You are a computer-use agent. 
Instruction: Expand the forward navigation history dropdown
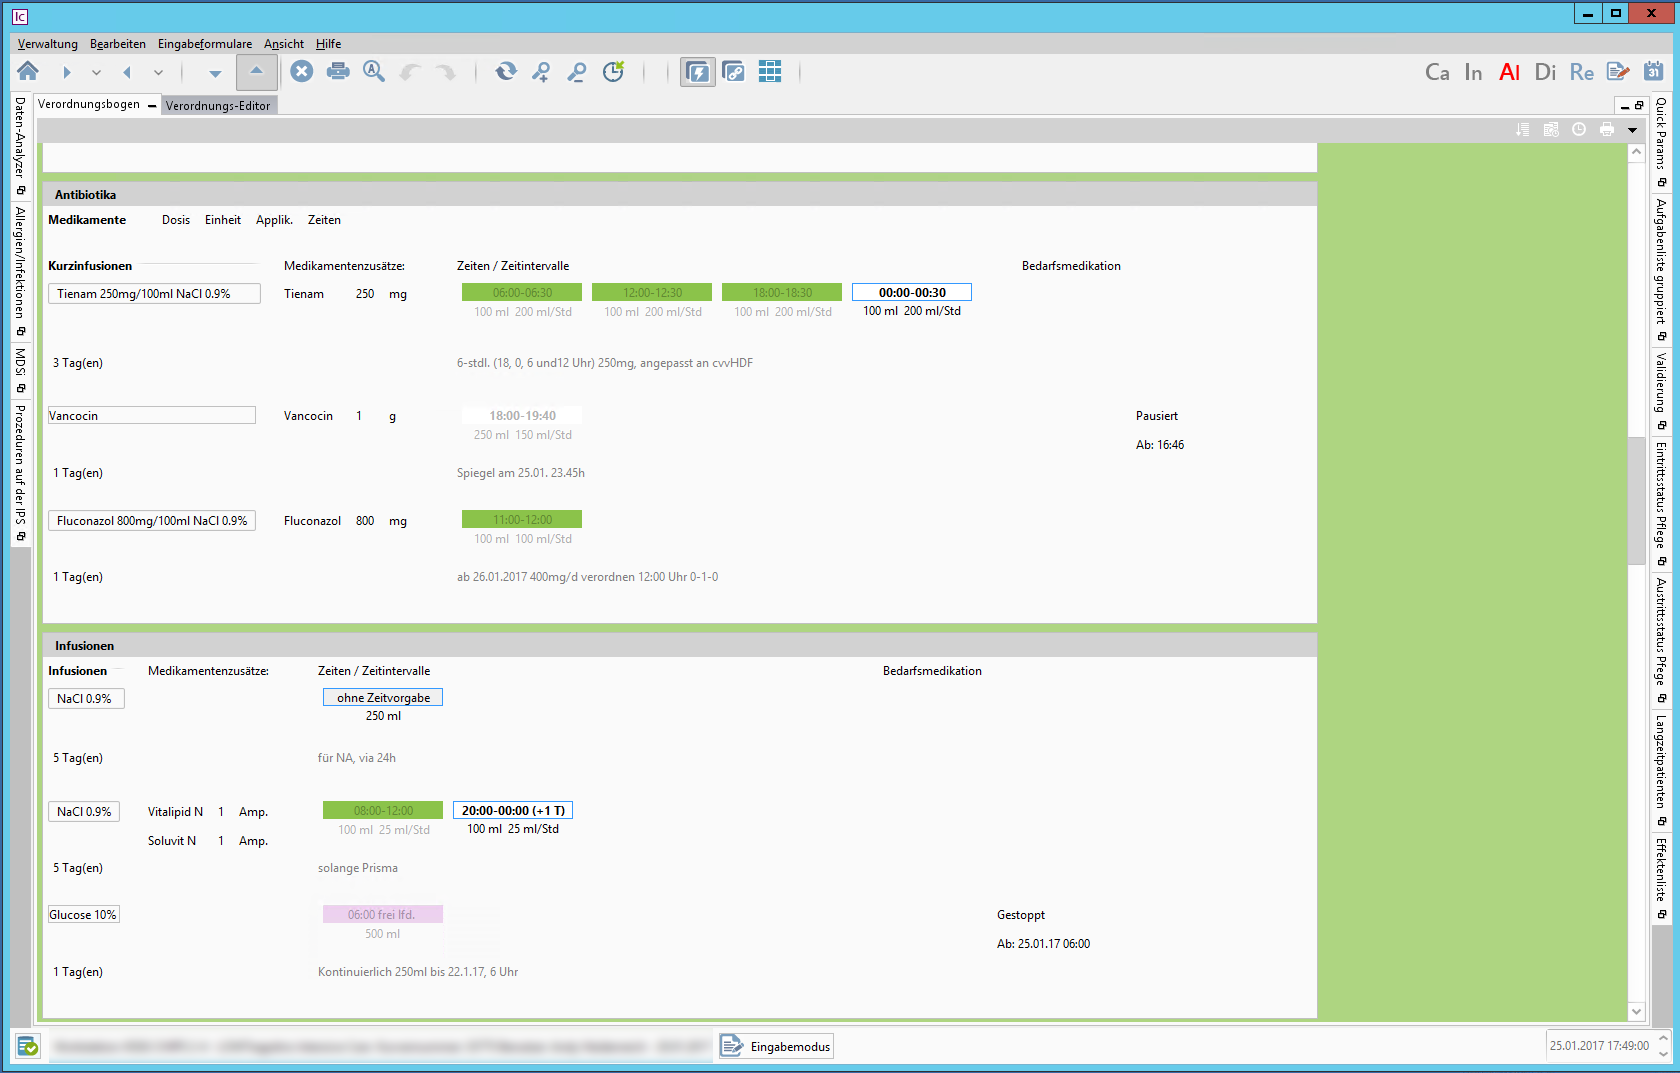96,72
